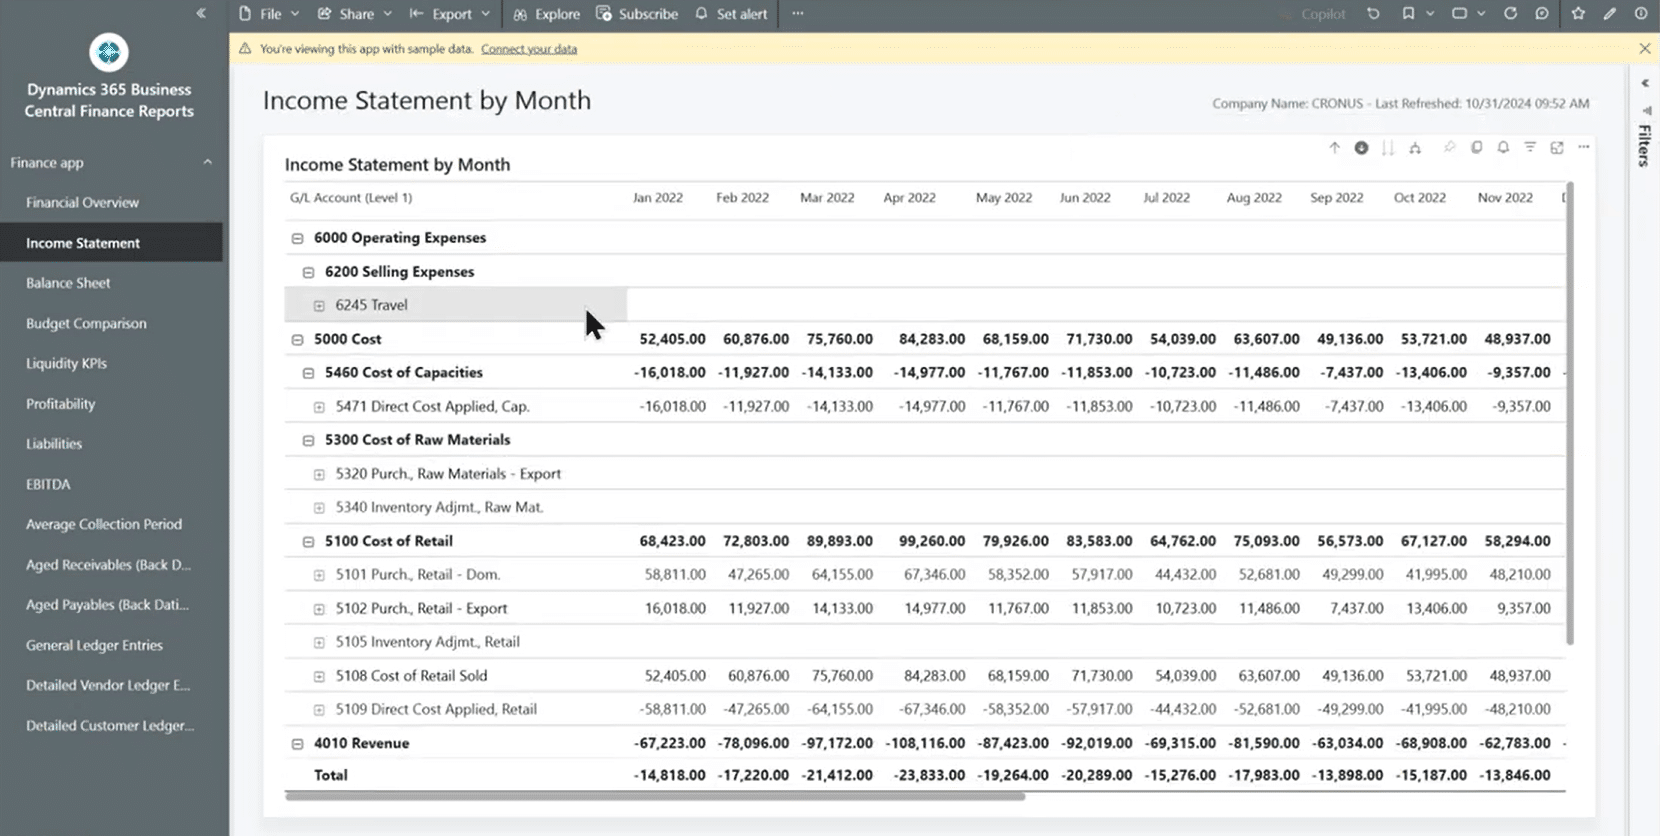The width and height of the screenshot is (1660, 836).
Task: Click the refresh visuals icon
Action: coord(1510,14)
